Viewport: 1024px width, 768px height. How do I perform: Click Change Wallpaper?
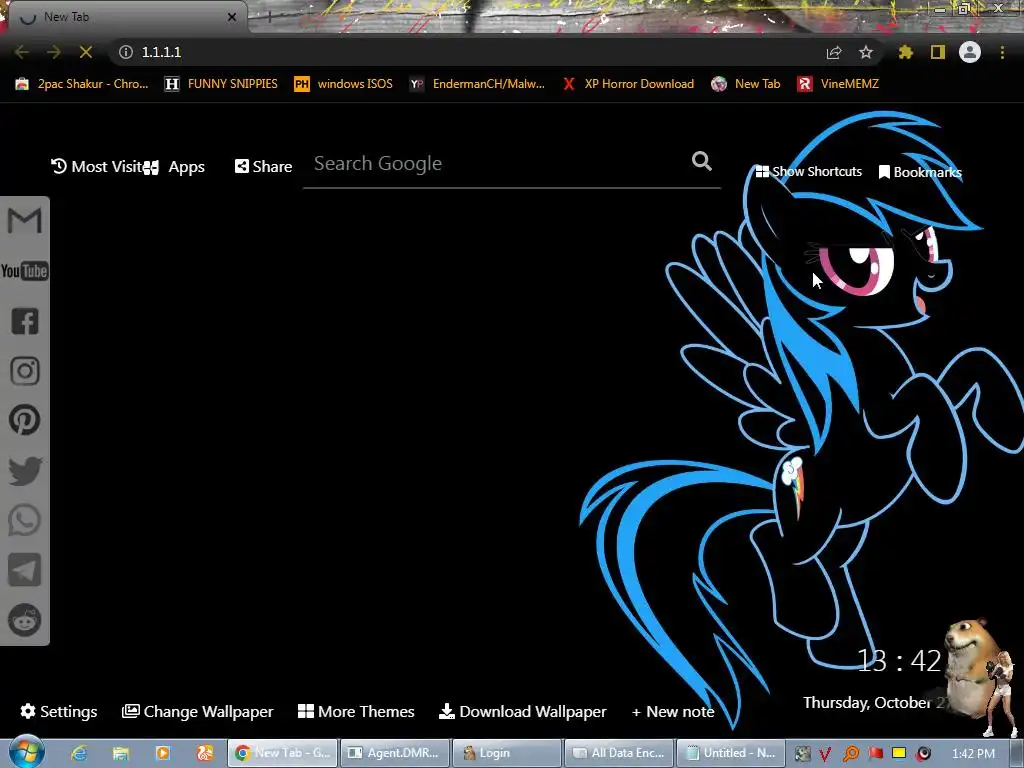(x=197, y=711)
